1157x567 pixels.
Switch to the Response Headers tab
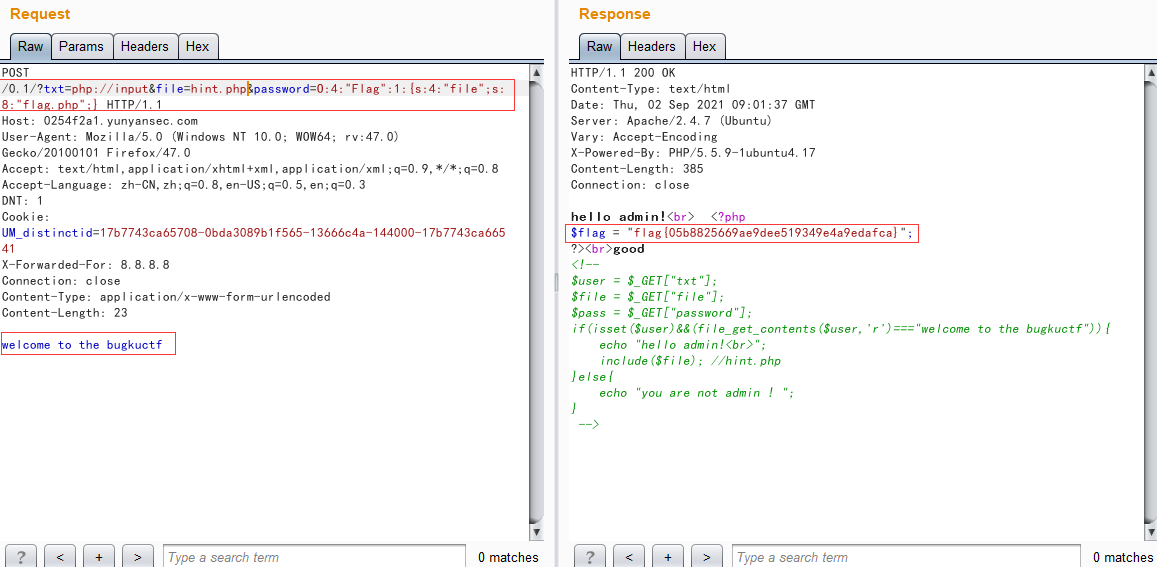(652, 47)
